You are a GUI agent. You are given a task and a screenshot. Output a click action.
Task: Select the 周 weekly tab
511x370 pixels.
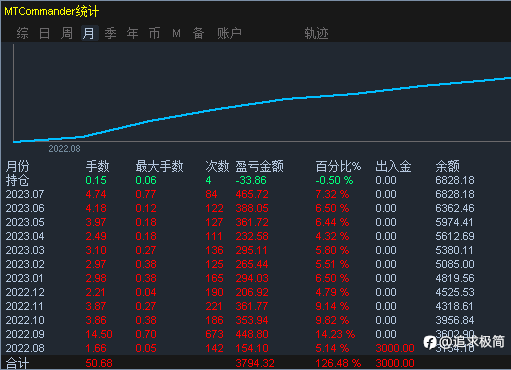[67, 33]
